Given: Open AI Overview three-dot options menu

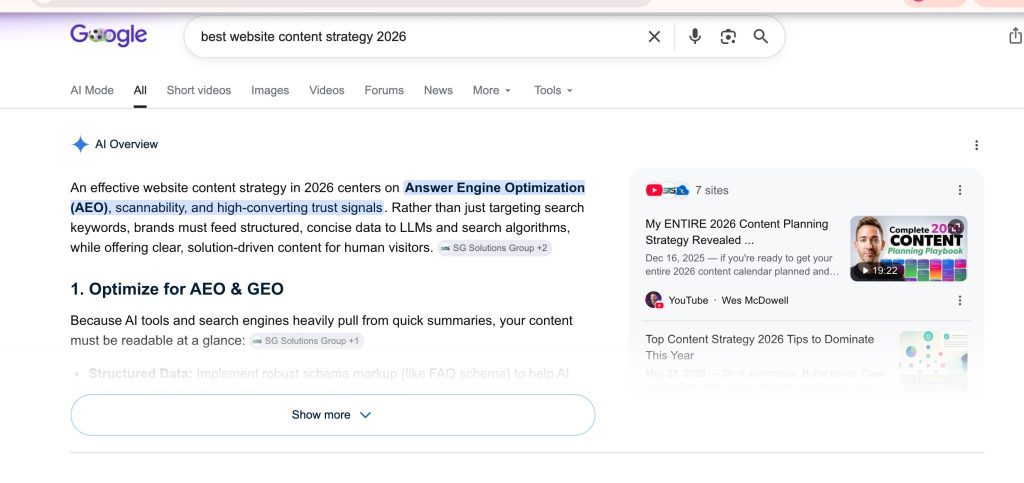Looking at the screenshot, I should click(x=976, y=145).
